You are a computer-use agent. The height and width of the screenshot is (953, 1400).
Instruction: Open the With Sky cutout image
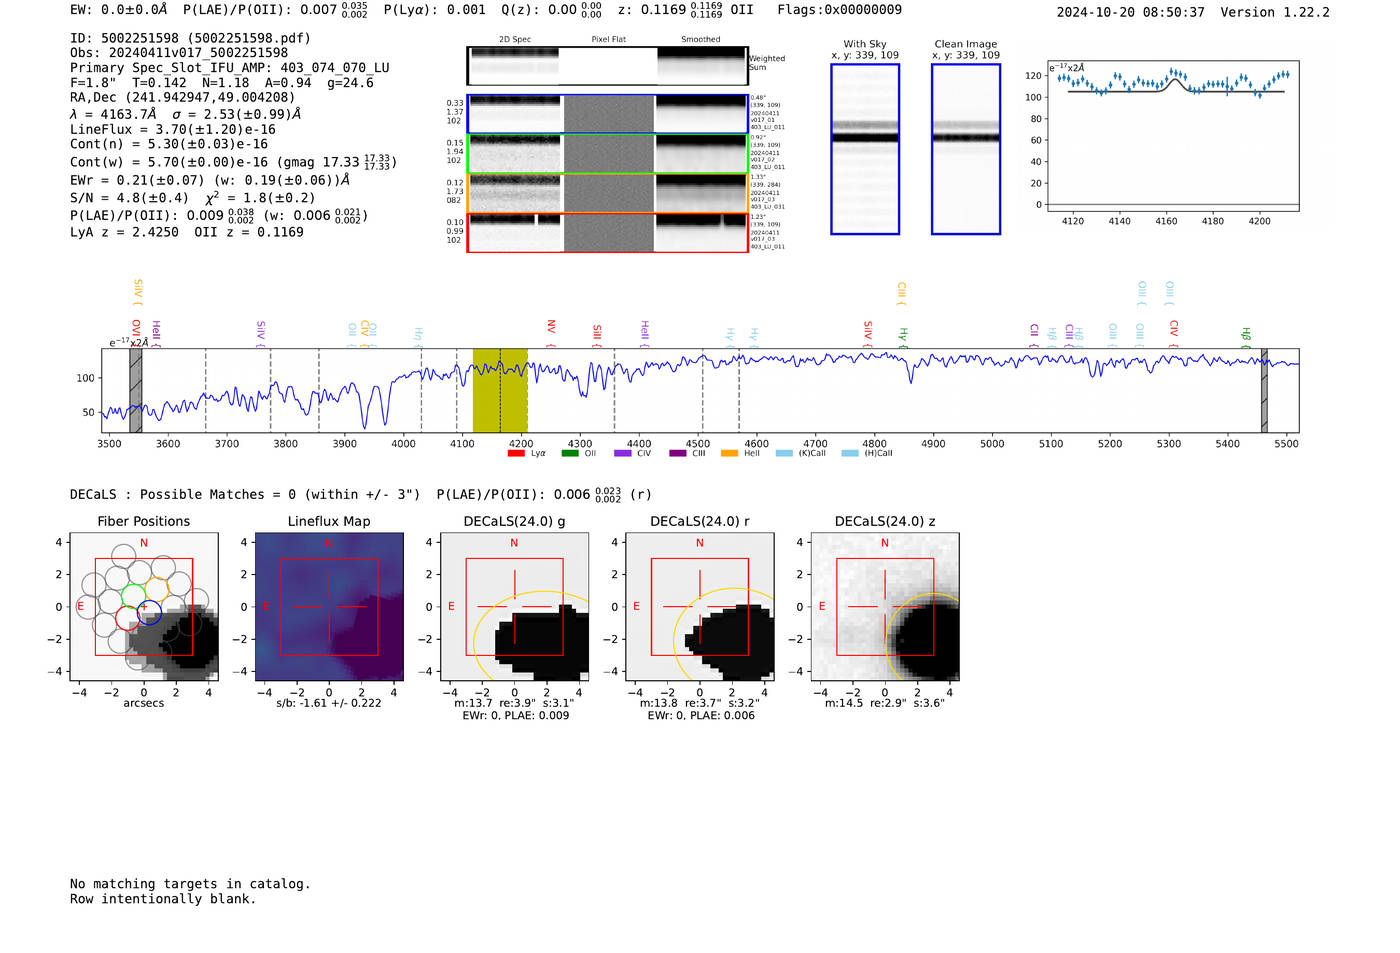pyautogui.click(x=865, y=149)
